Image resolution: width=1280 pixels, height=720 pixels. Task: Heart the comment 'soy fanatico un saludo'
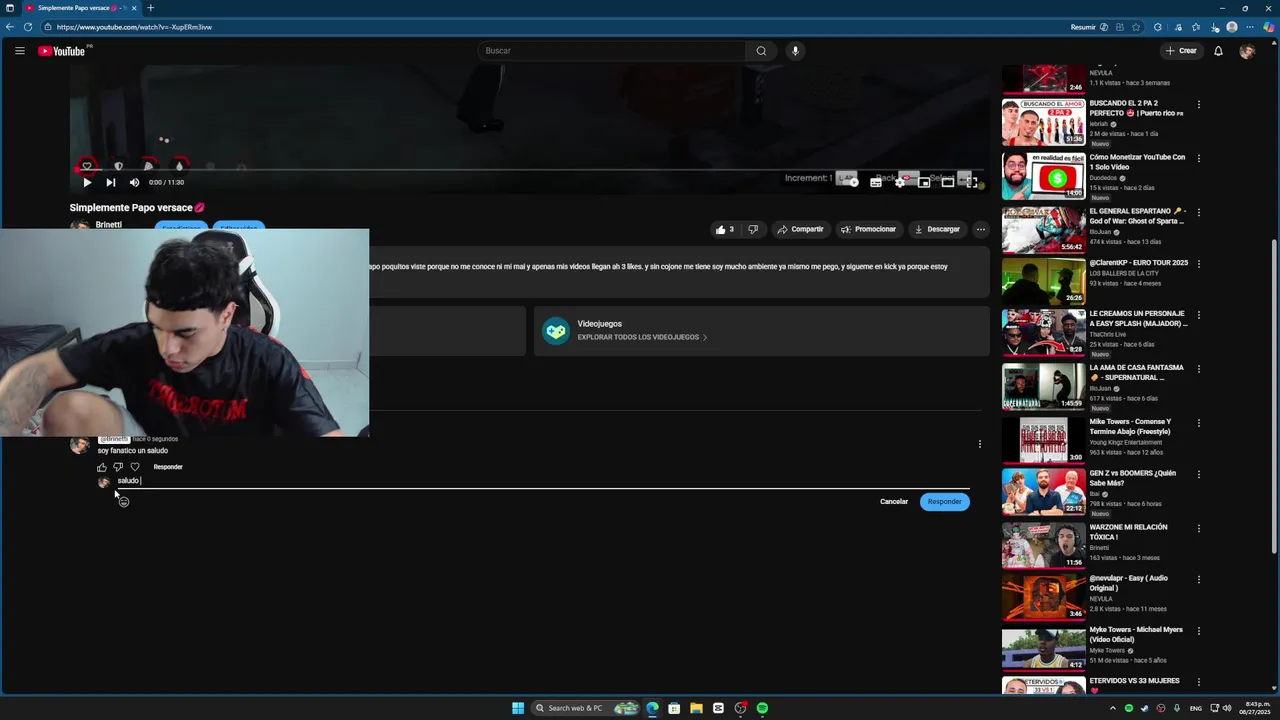click(135, 467)
